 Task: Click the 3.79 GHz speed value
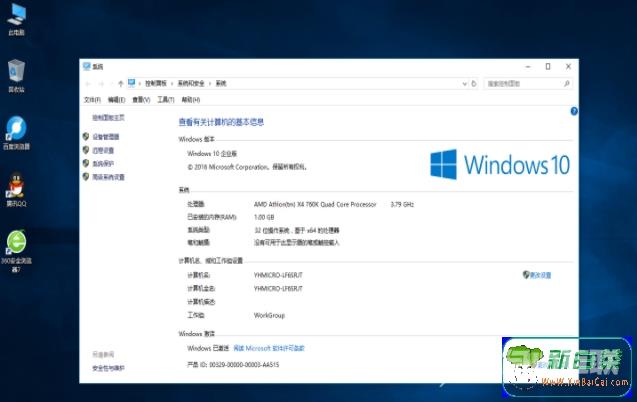coord(402,204)
